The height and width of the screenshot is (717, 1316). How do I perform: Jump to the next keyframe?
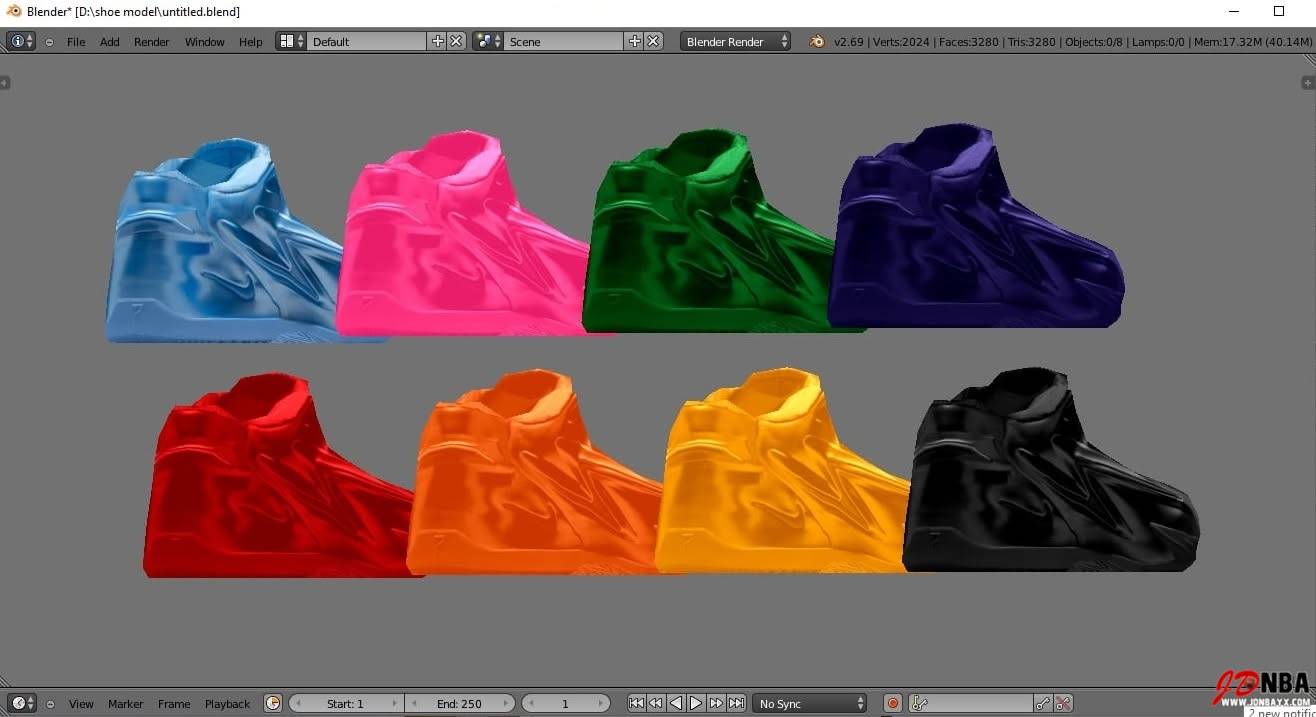716,703
